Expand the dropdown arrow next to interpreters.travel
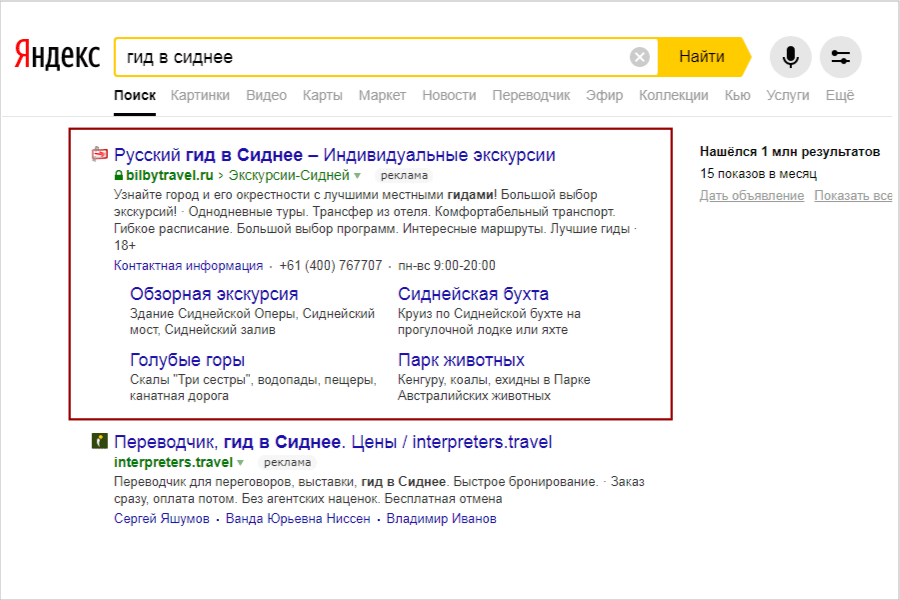The width and height of the screenshot is (900, 600). (240, 463)
